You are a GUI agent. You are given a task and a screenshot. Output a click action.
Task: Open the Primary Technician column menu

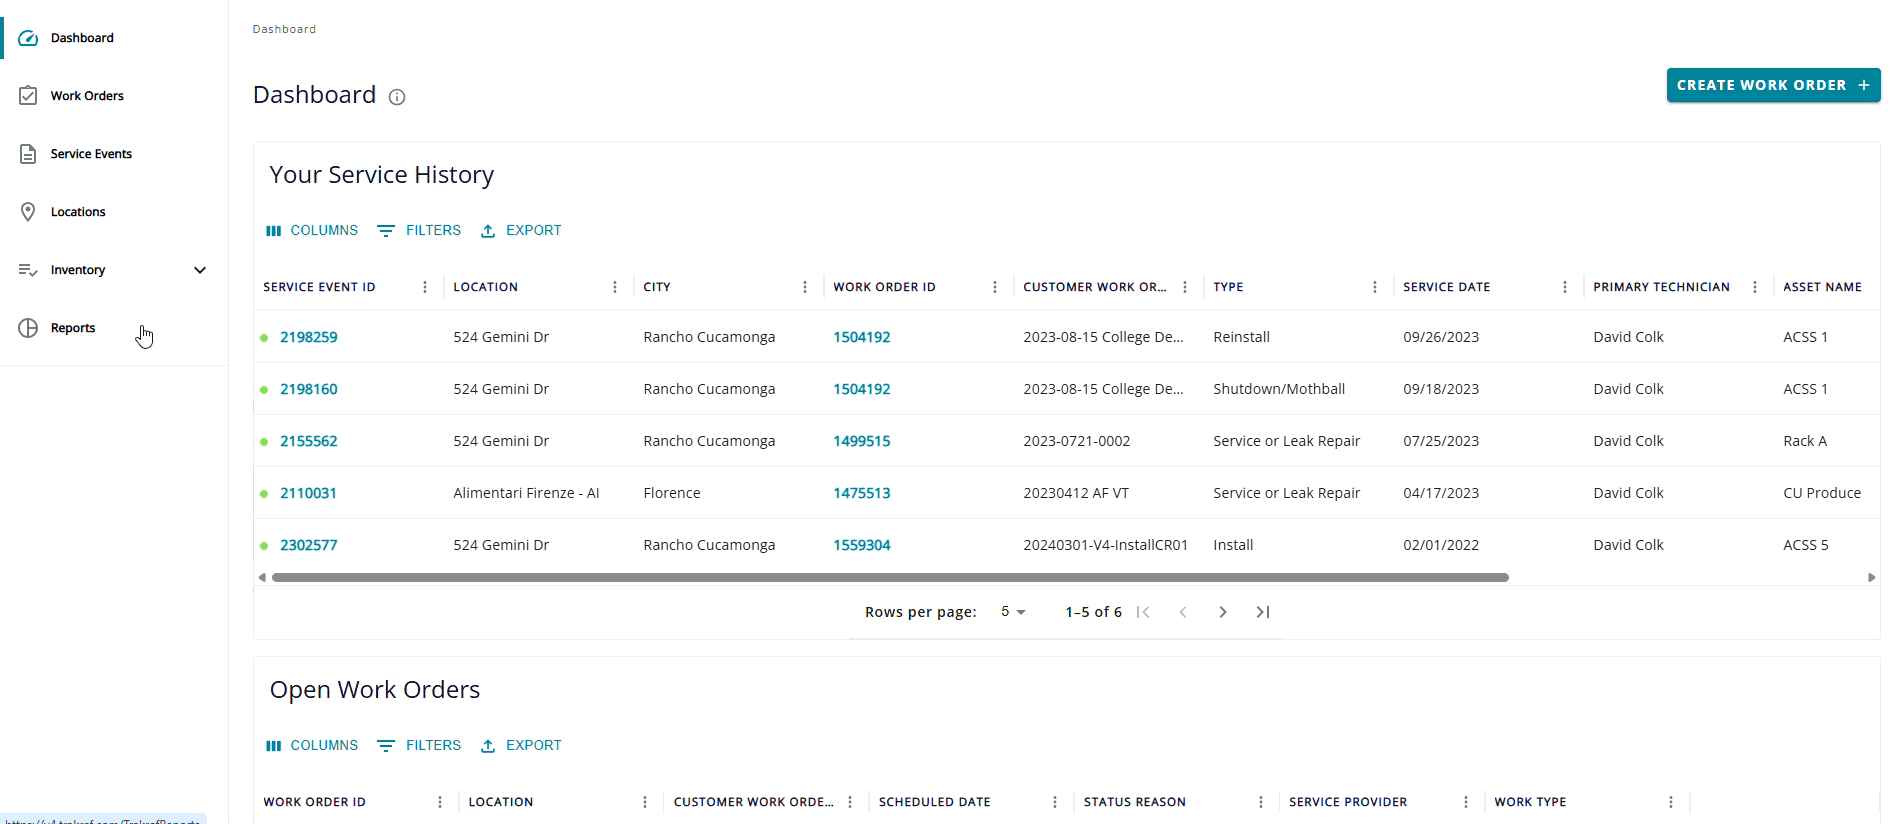pyautogui.click(x=1755, y=287)
